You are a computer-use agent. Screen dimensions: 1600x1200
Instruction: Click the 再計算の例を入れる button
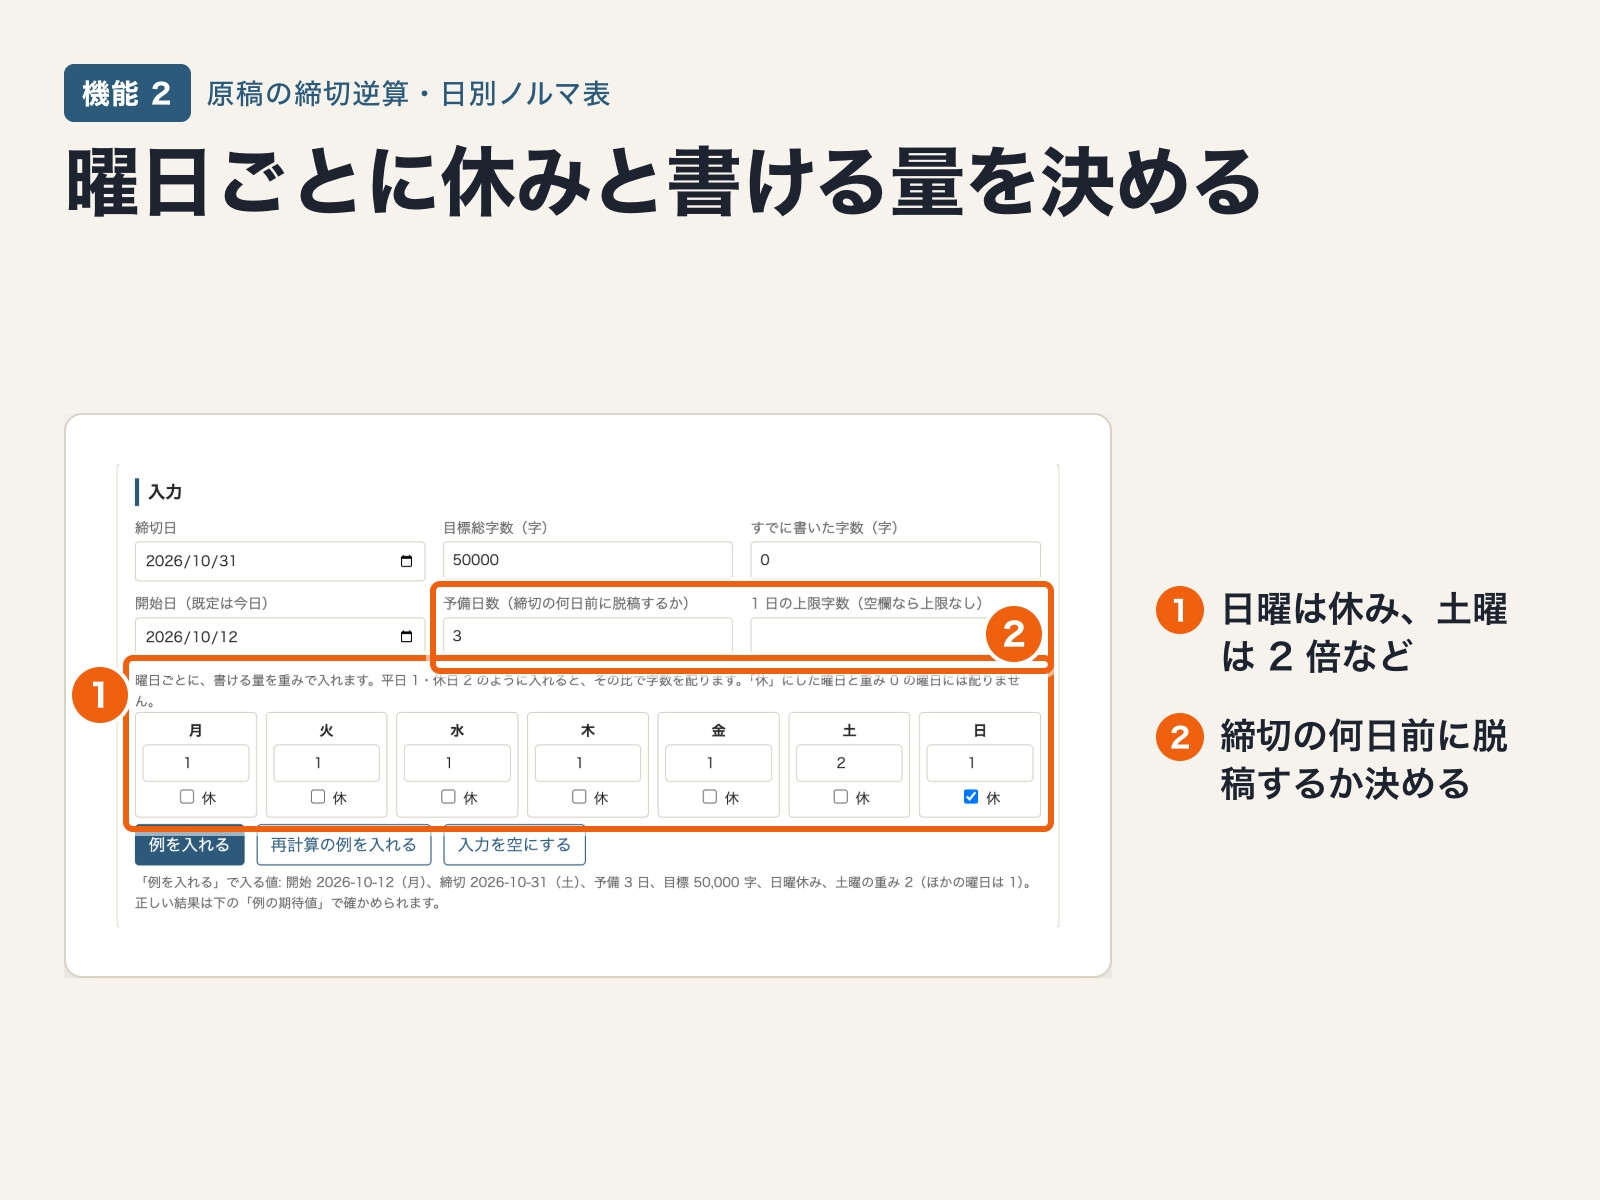[344, 845]
